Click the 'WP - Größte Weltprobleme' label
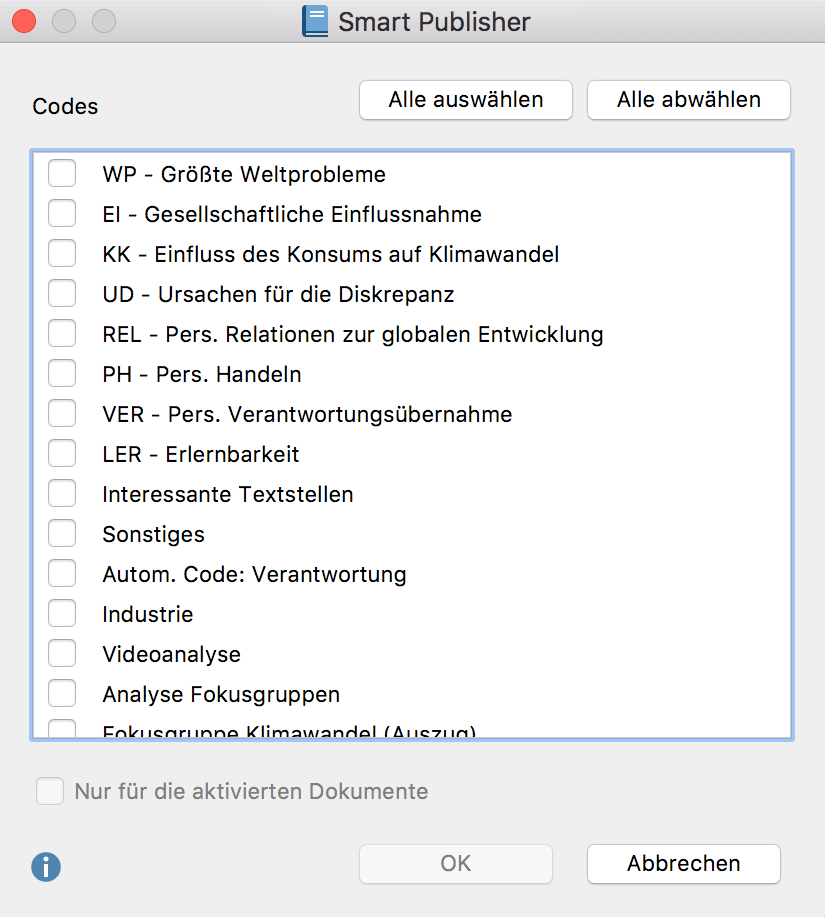Viewport: 825px width, 917px height. tap(244, 174)
